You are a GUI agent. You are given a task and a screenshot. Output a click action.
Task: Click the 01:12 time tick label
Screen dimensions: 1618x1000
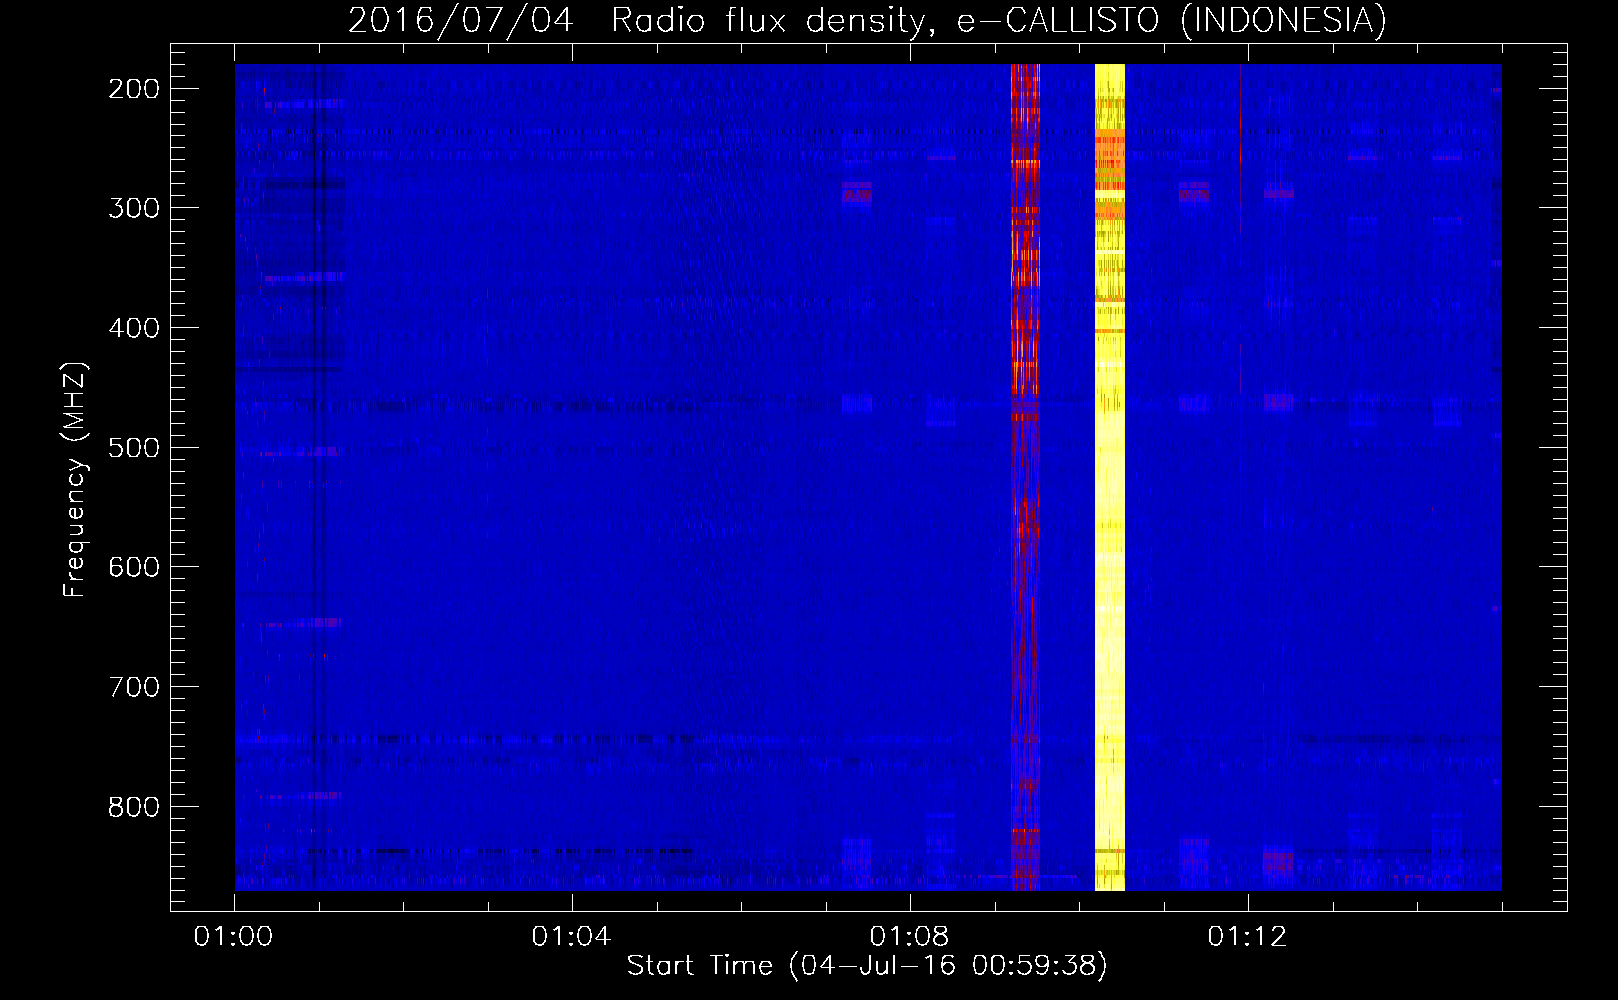1247,937
